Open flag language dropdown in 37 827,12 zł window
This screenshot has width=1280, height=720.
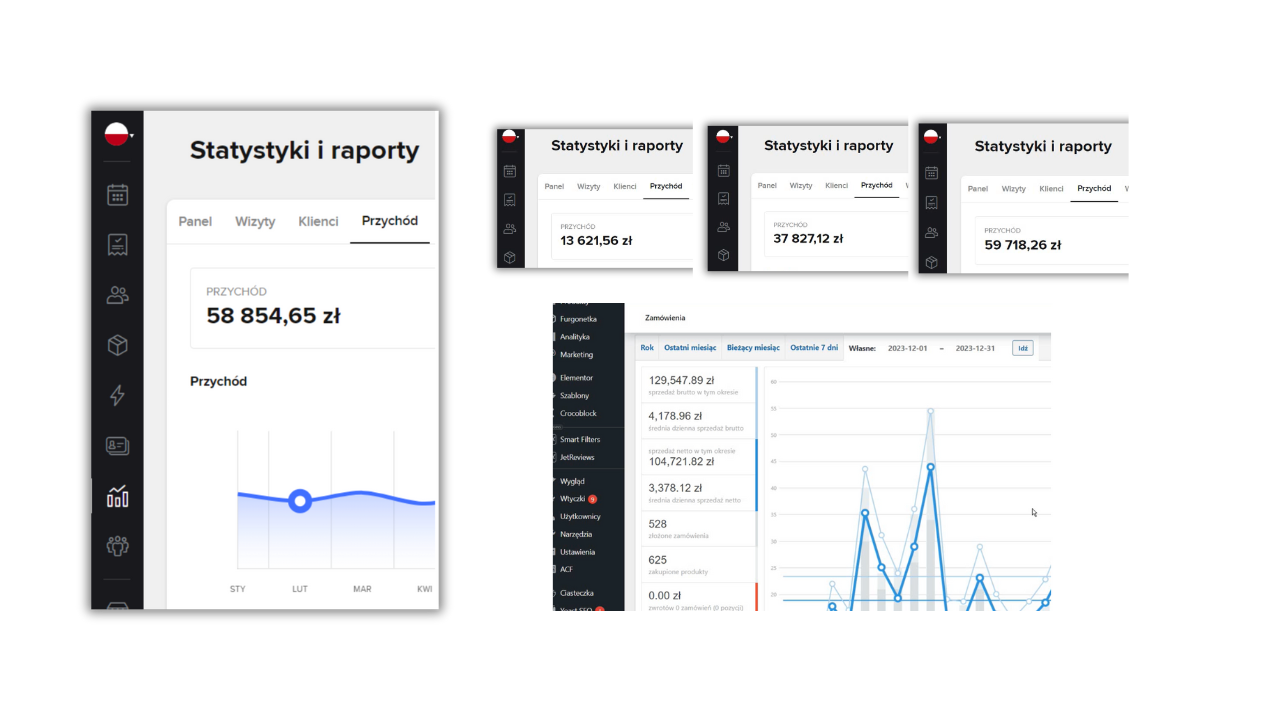coord(722,137)
